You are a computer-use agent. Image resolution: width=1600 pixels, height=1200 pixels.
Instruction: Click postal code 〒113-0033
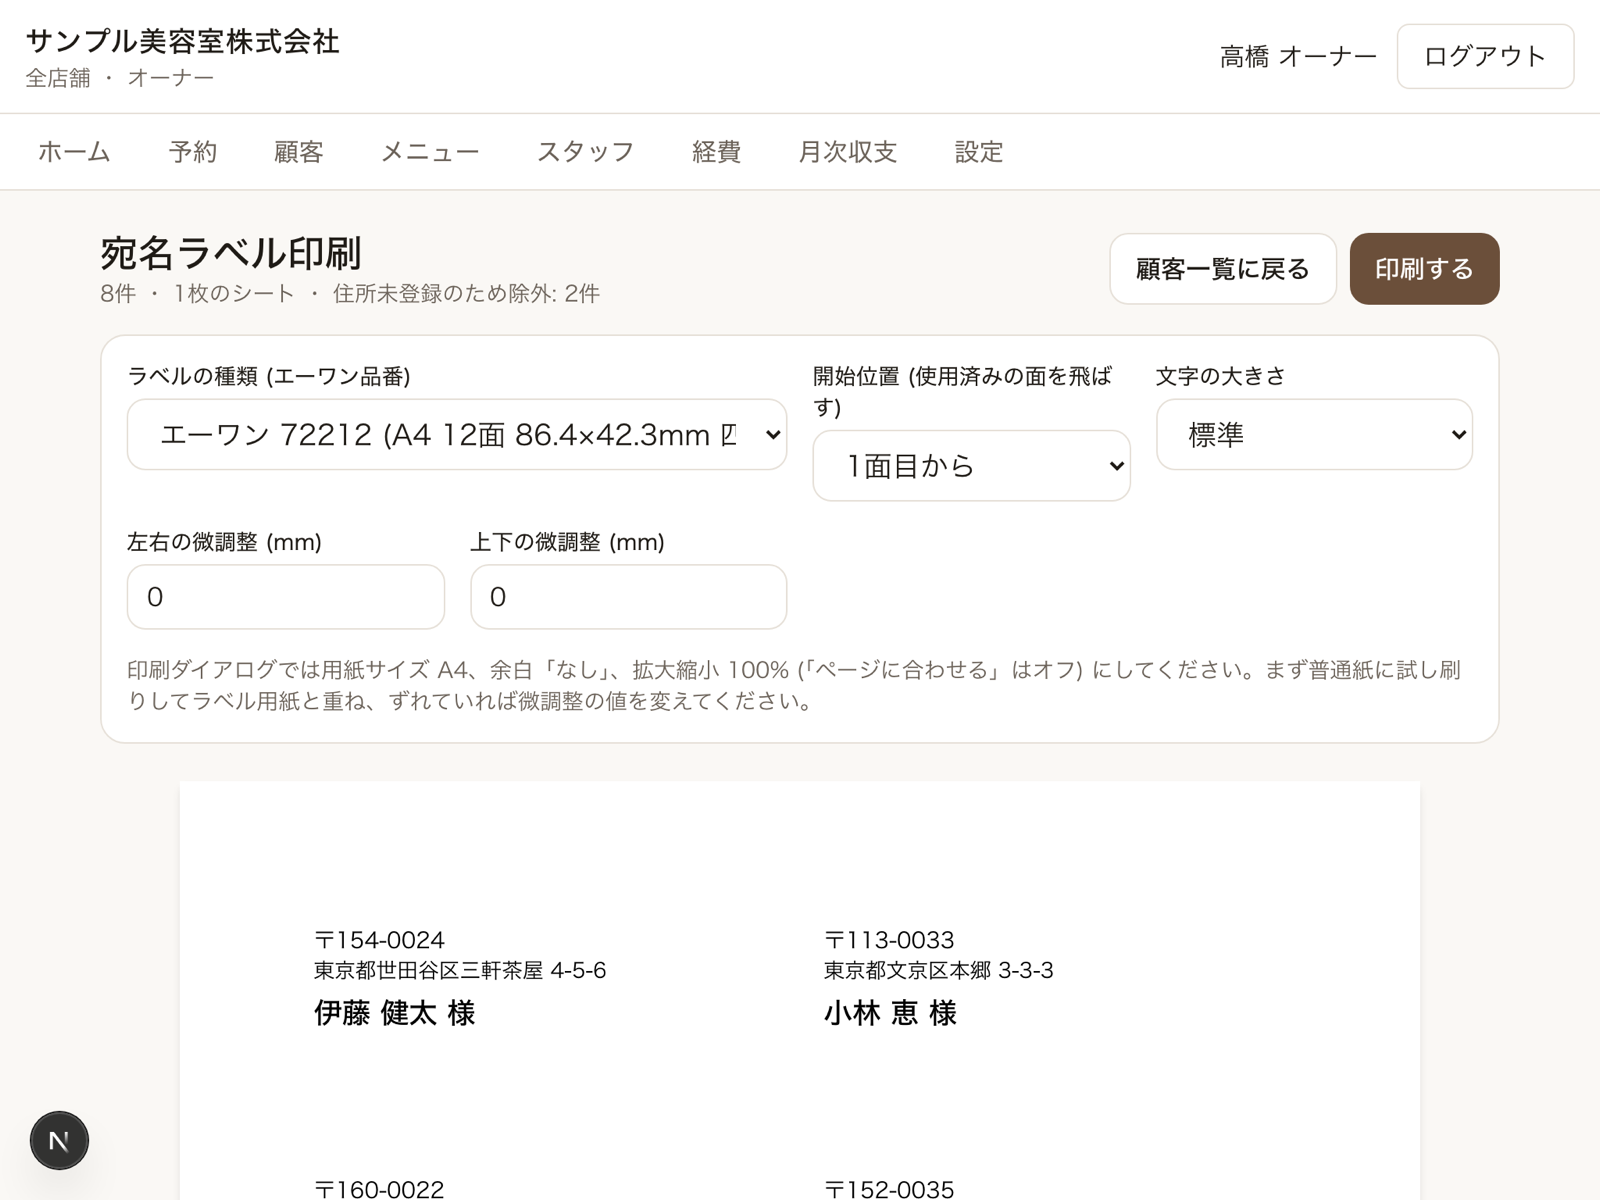tap(889, 940)
